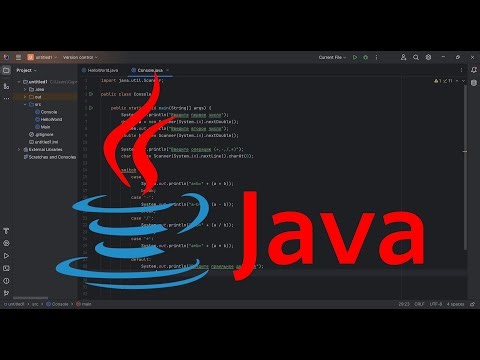Open the Database tool window icon

474,83
